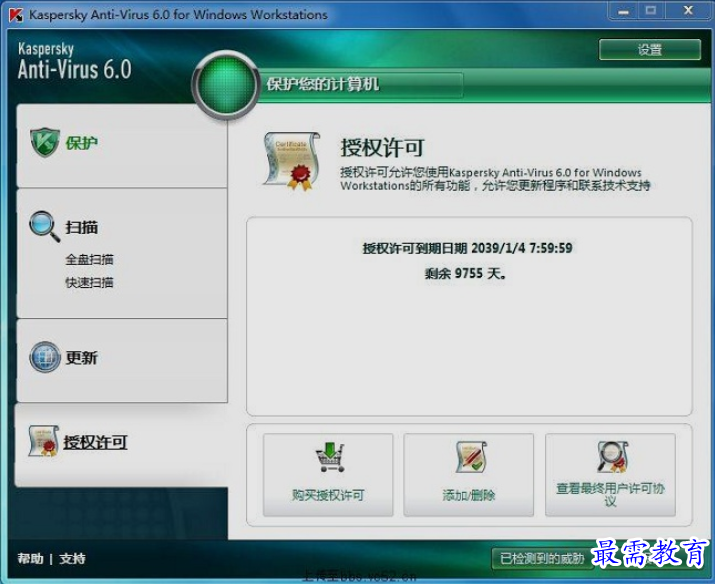Close the Kaspersky window
The width and height of the screenshot is (715, 584).
[688, 11]
